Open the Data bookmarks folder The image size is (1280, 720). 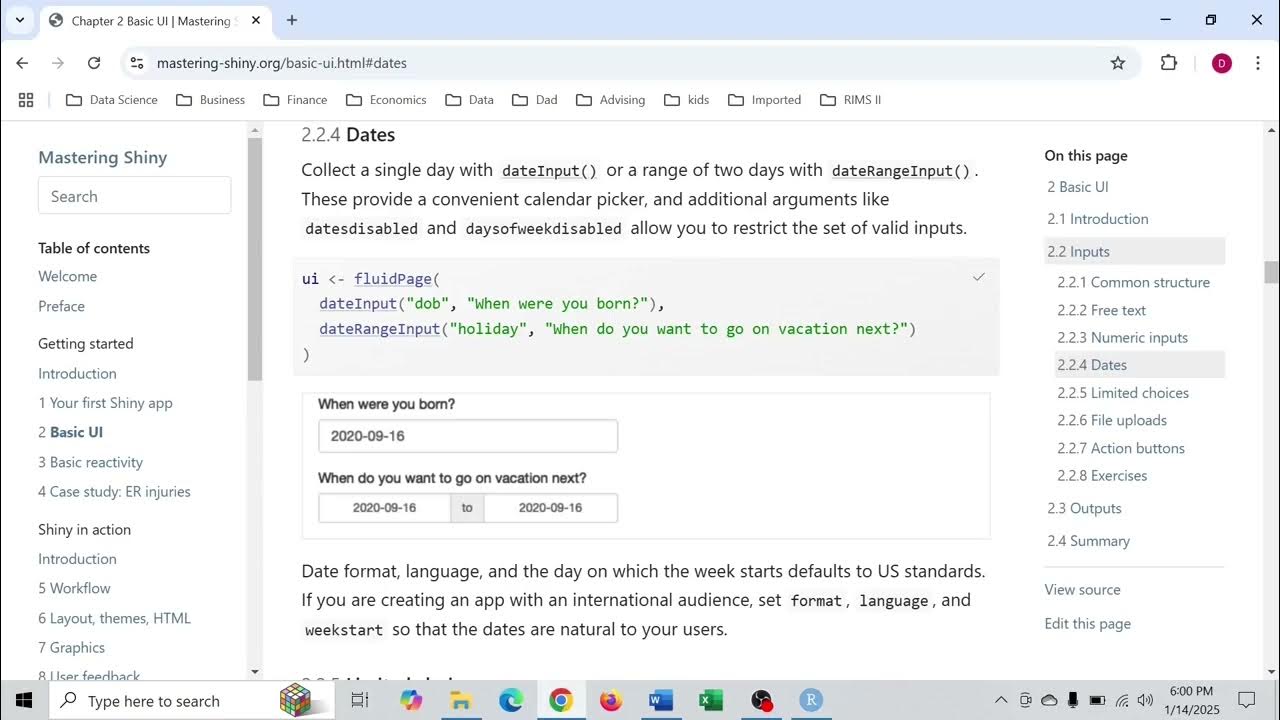pos(468,100)
